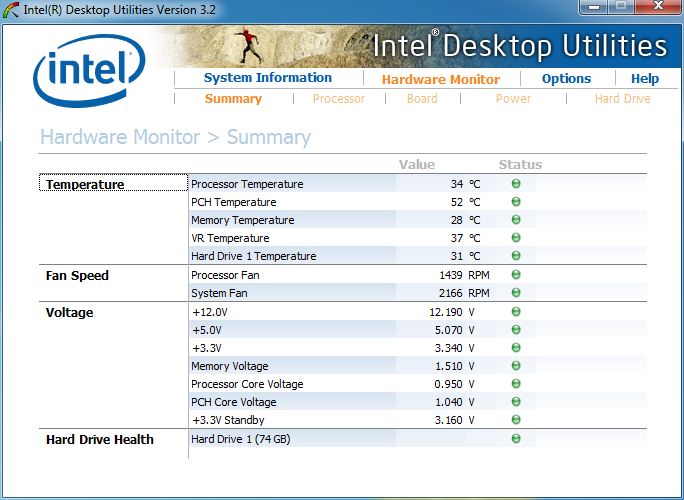Click the Intel logo
Screen dimensions: 684x500
click(89, 71)
